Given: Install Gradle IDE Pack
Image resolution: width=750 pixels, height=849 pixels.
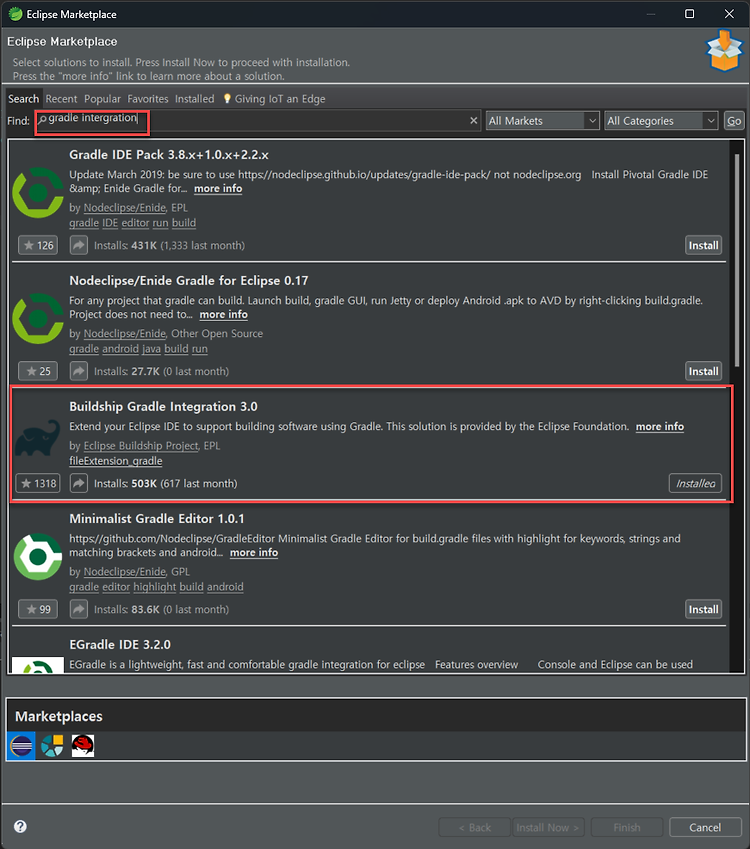Looking at the screenshot, I should [x=703, y=245].
